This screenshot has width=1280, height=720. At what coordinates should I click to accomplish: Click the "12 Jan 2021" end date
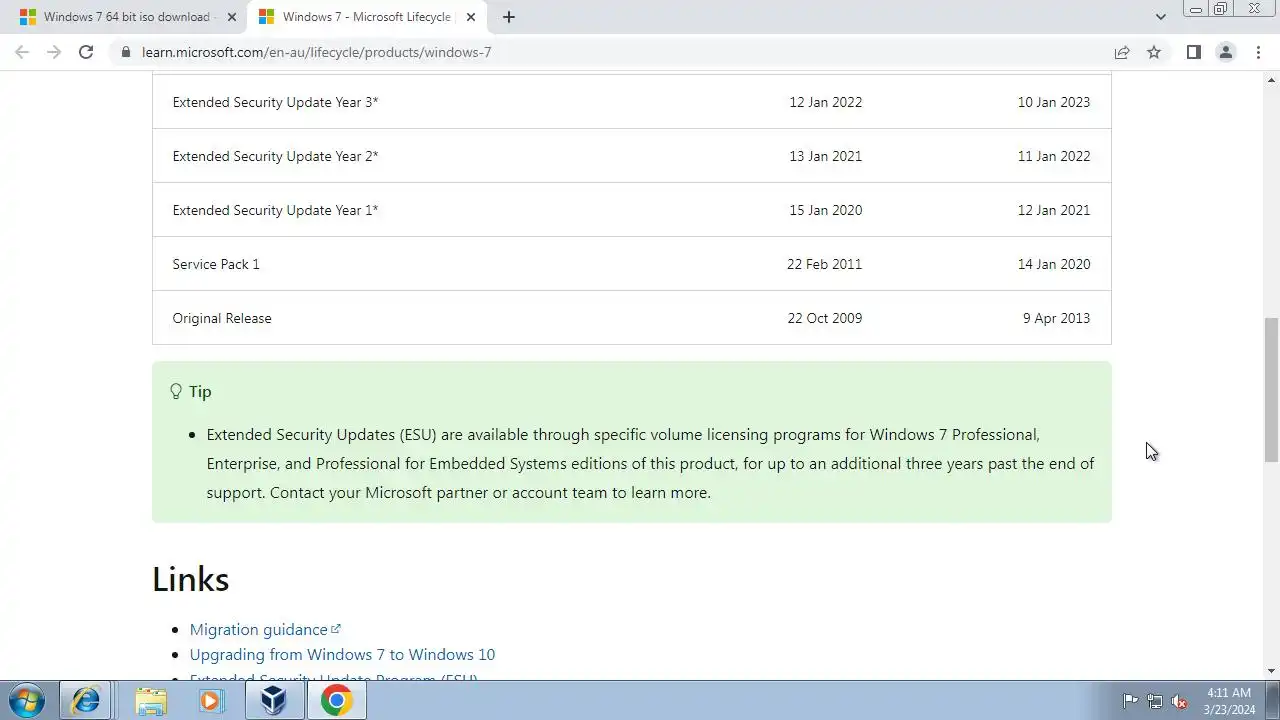coord(1054,210)
